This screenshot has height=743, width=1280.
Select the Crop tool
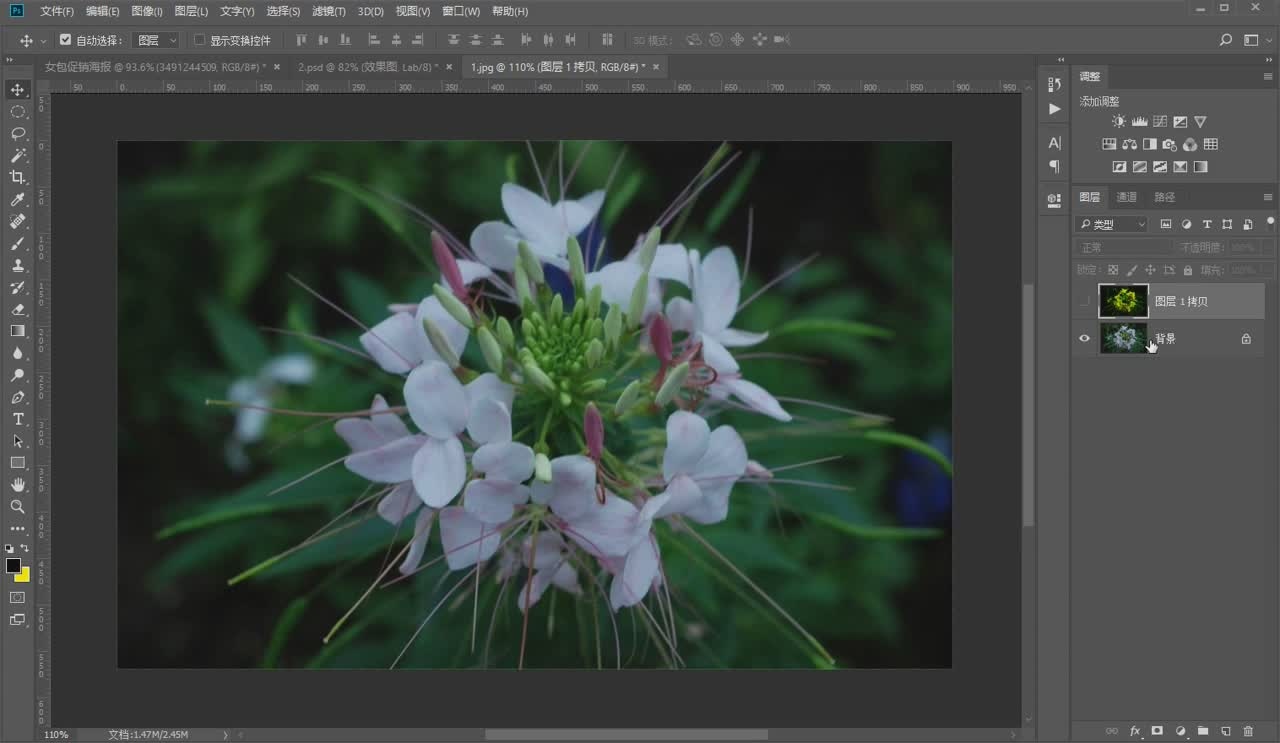pyautogui.click(x=18, y=178)
